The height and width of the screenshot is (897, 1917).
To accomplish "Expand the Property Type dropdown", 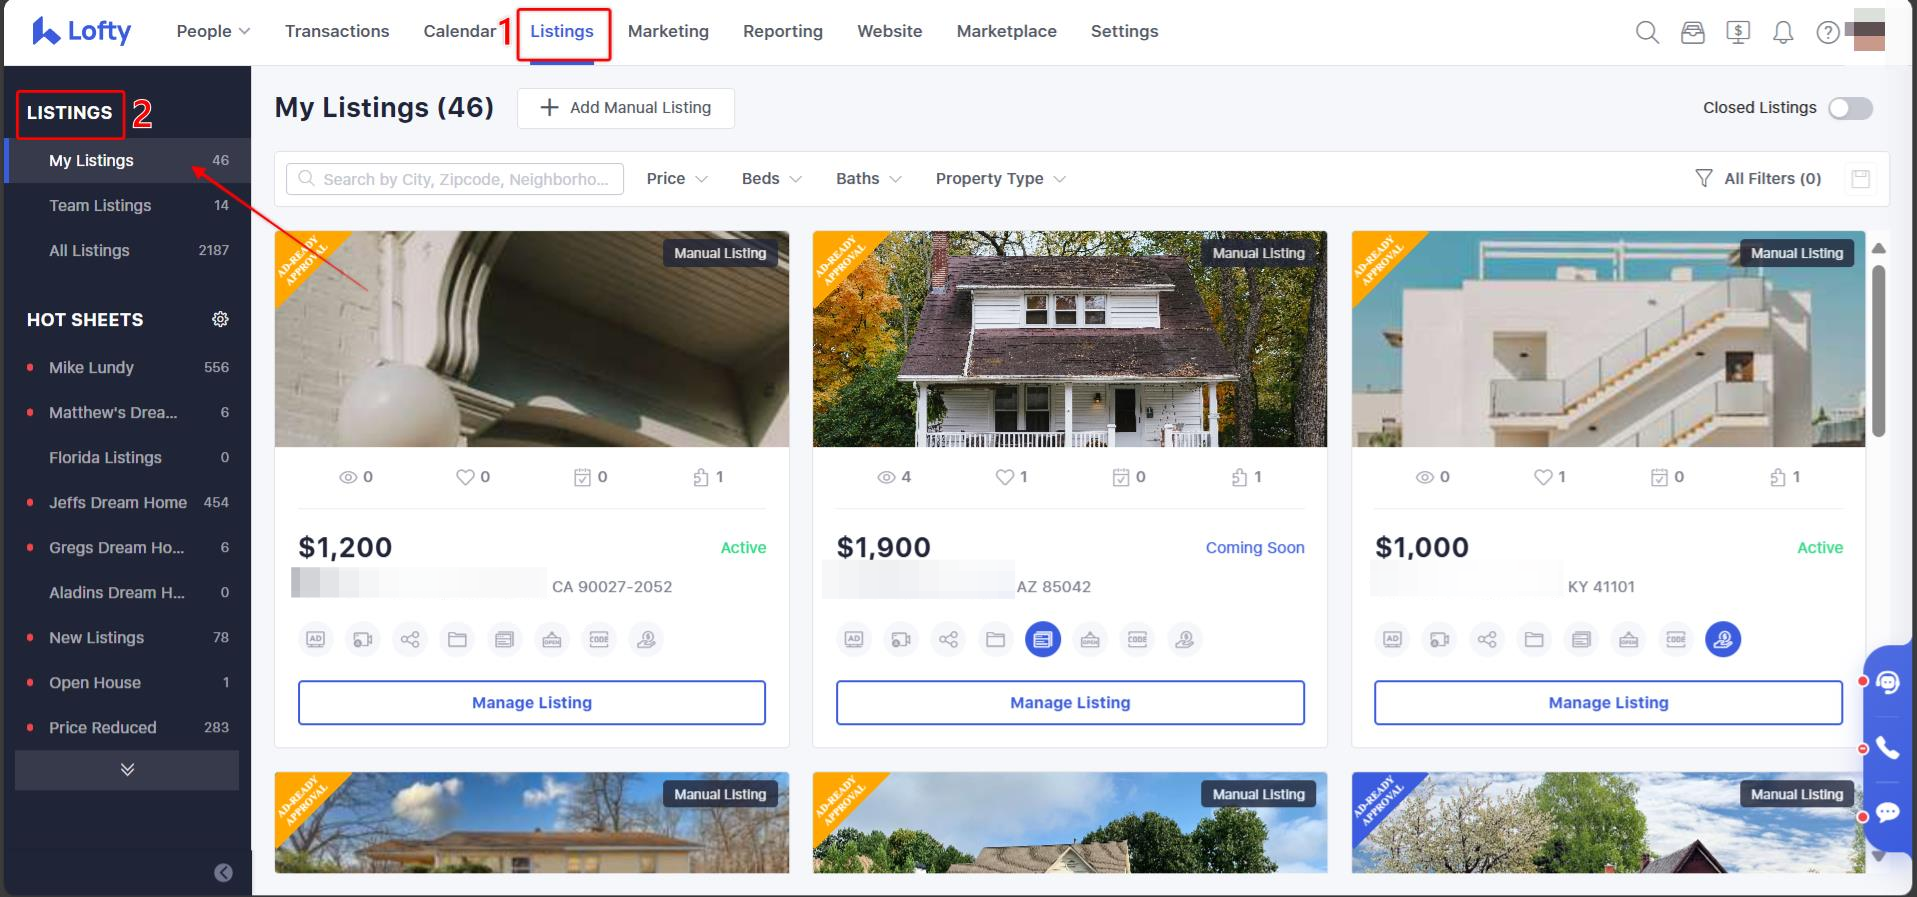I will point(1000,179).
